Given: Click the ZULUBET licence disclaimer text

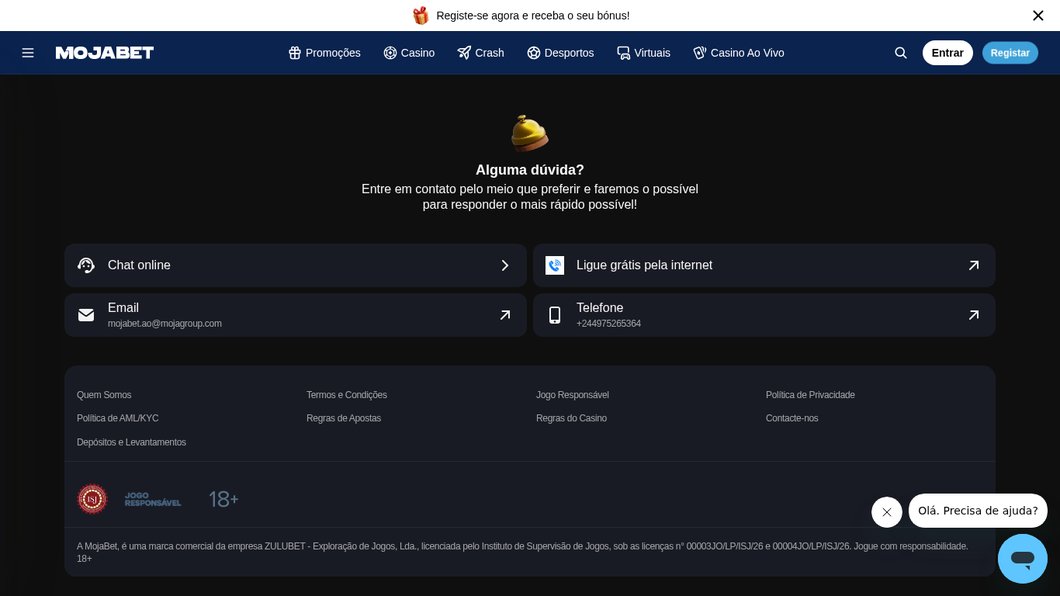Looking at the screenshot, I should coord(523,552).
